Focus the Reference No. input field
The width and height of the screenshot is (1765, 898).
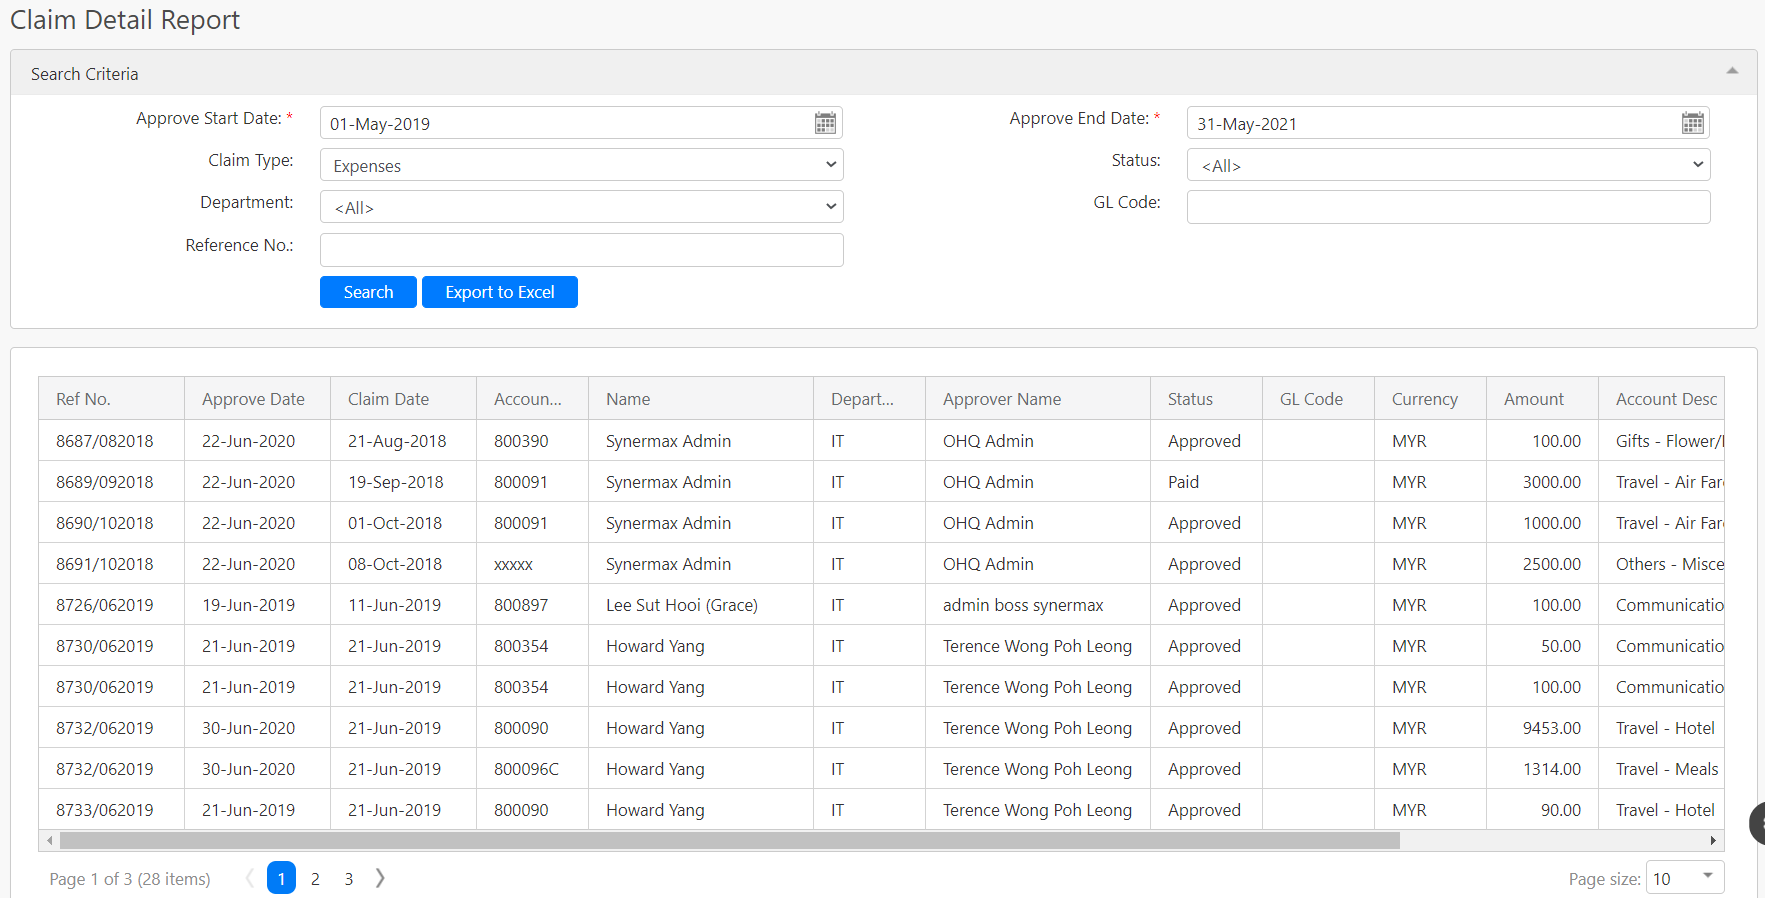(582, 250)
